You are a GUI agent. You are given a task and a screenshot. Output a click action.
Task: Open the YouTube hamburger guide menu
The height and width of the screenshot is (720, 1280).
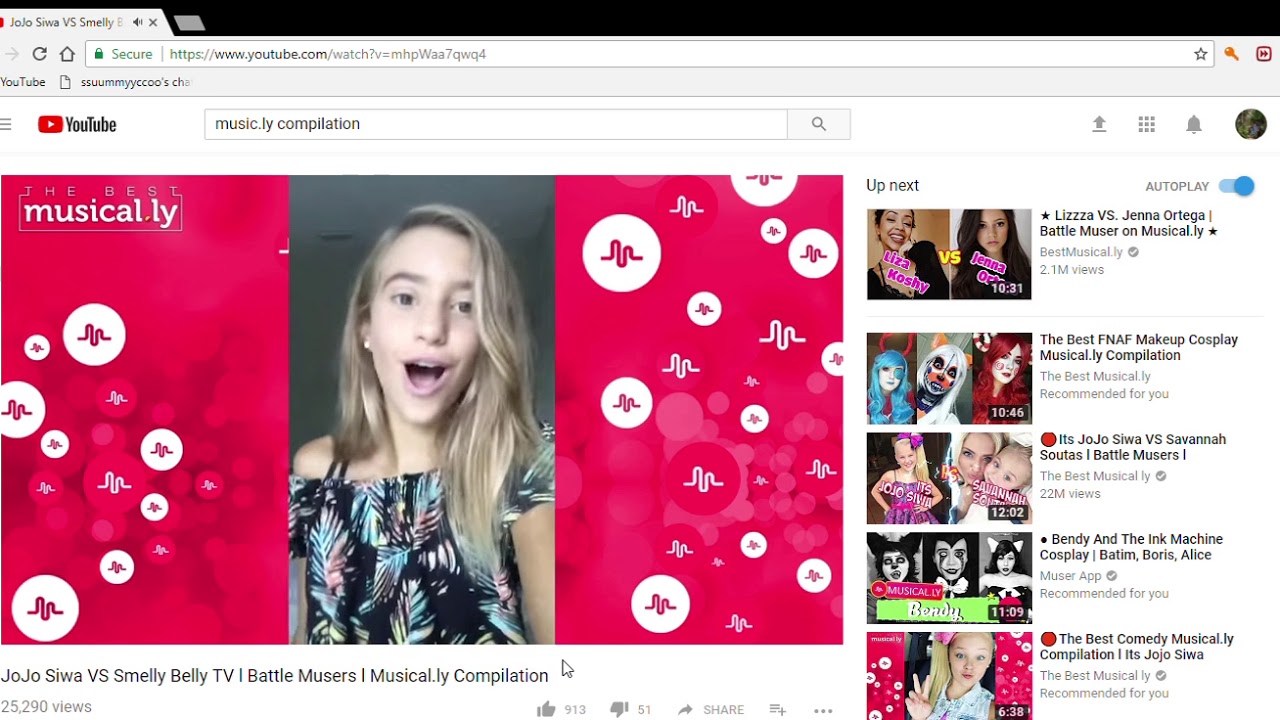(x=6, y=124)
